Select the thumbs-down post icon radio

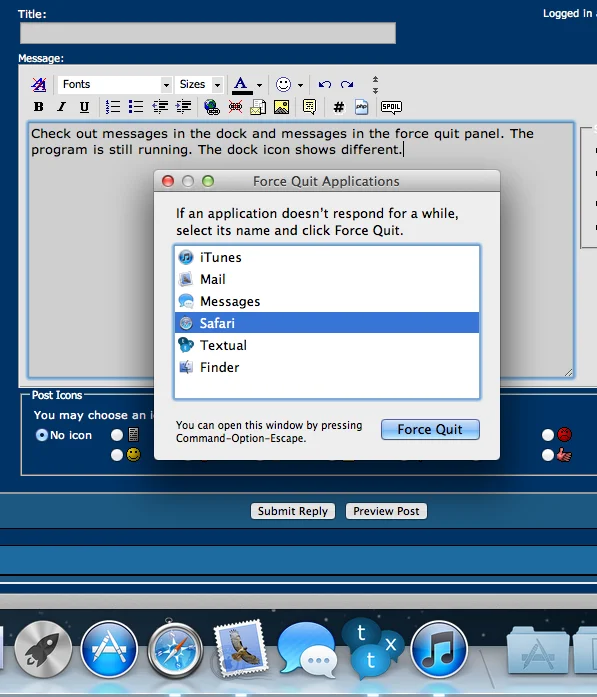coord(548,455)
